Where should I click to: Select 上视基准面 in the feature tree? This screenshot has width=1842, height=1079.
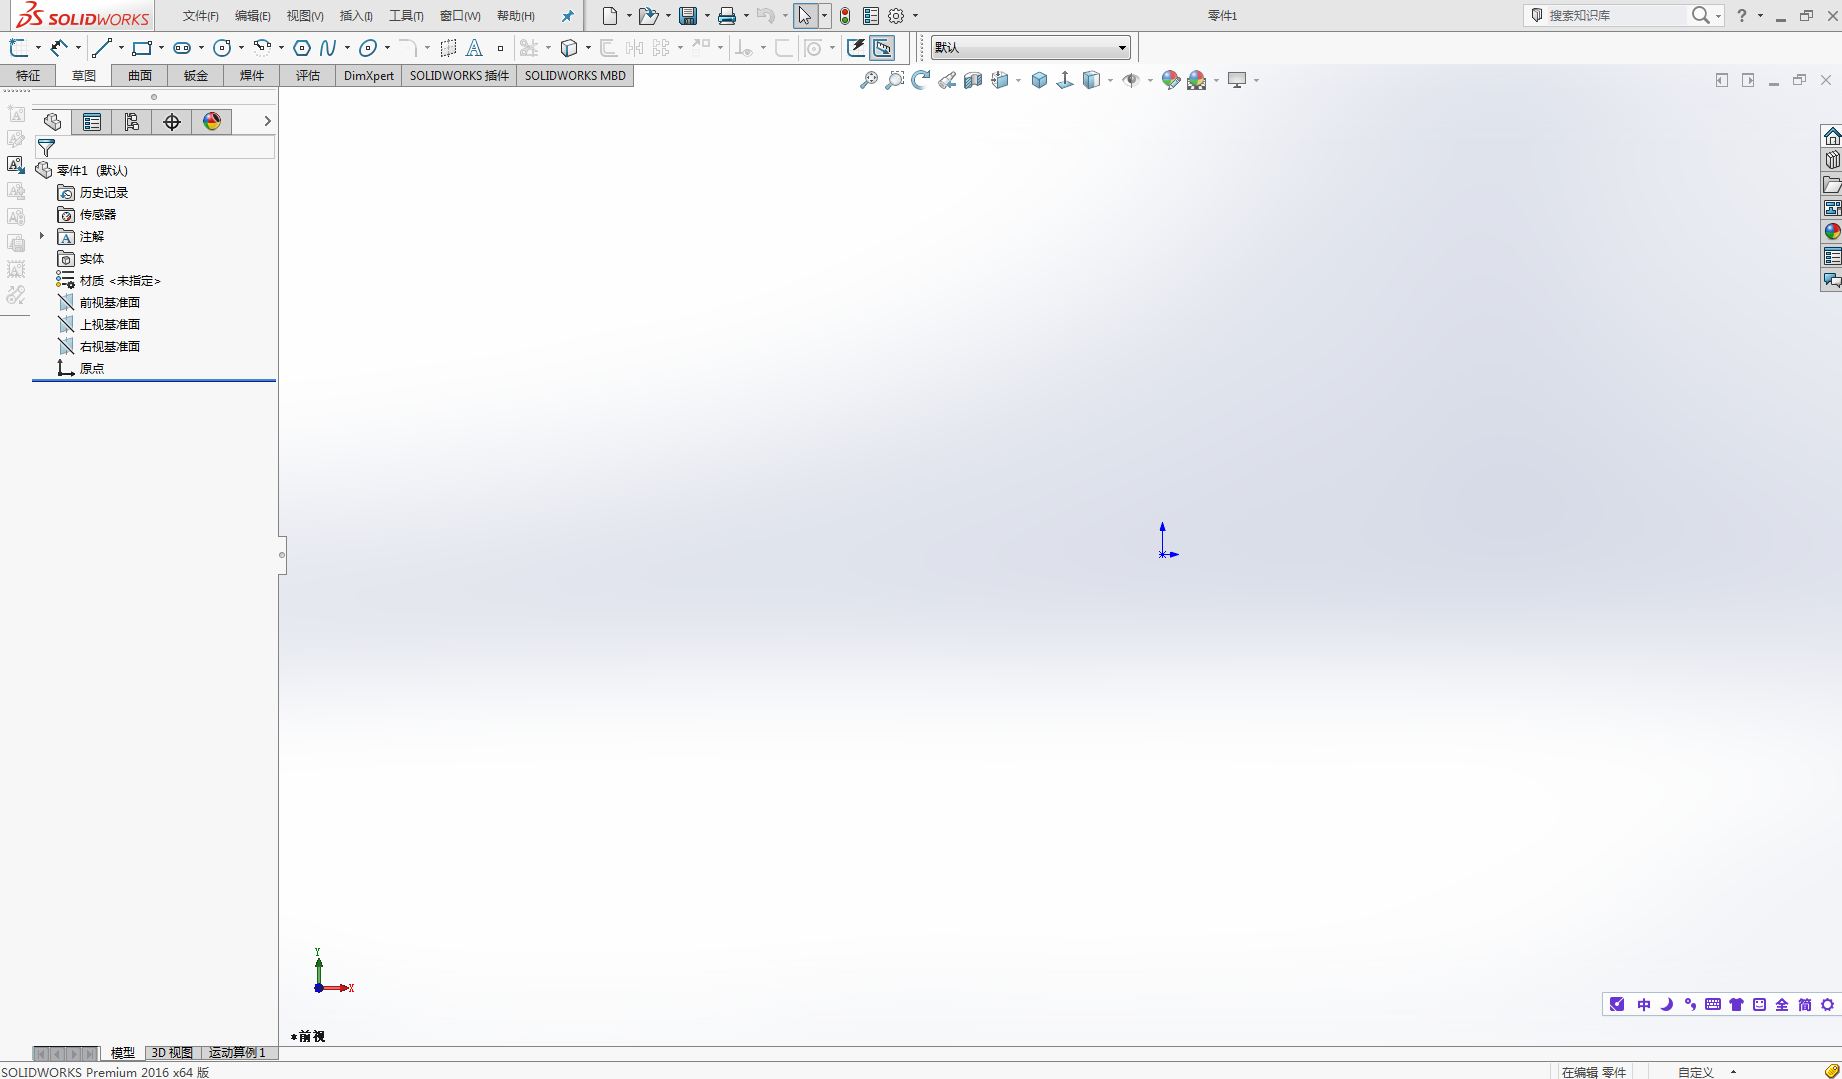point(109,324)
